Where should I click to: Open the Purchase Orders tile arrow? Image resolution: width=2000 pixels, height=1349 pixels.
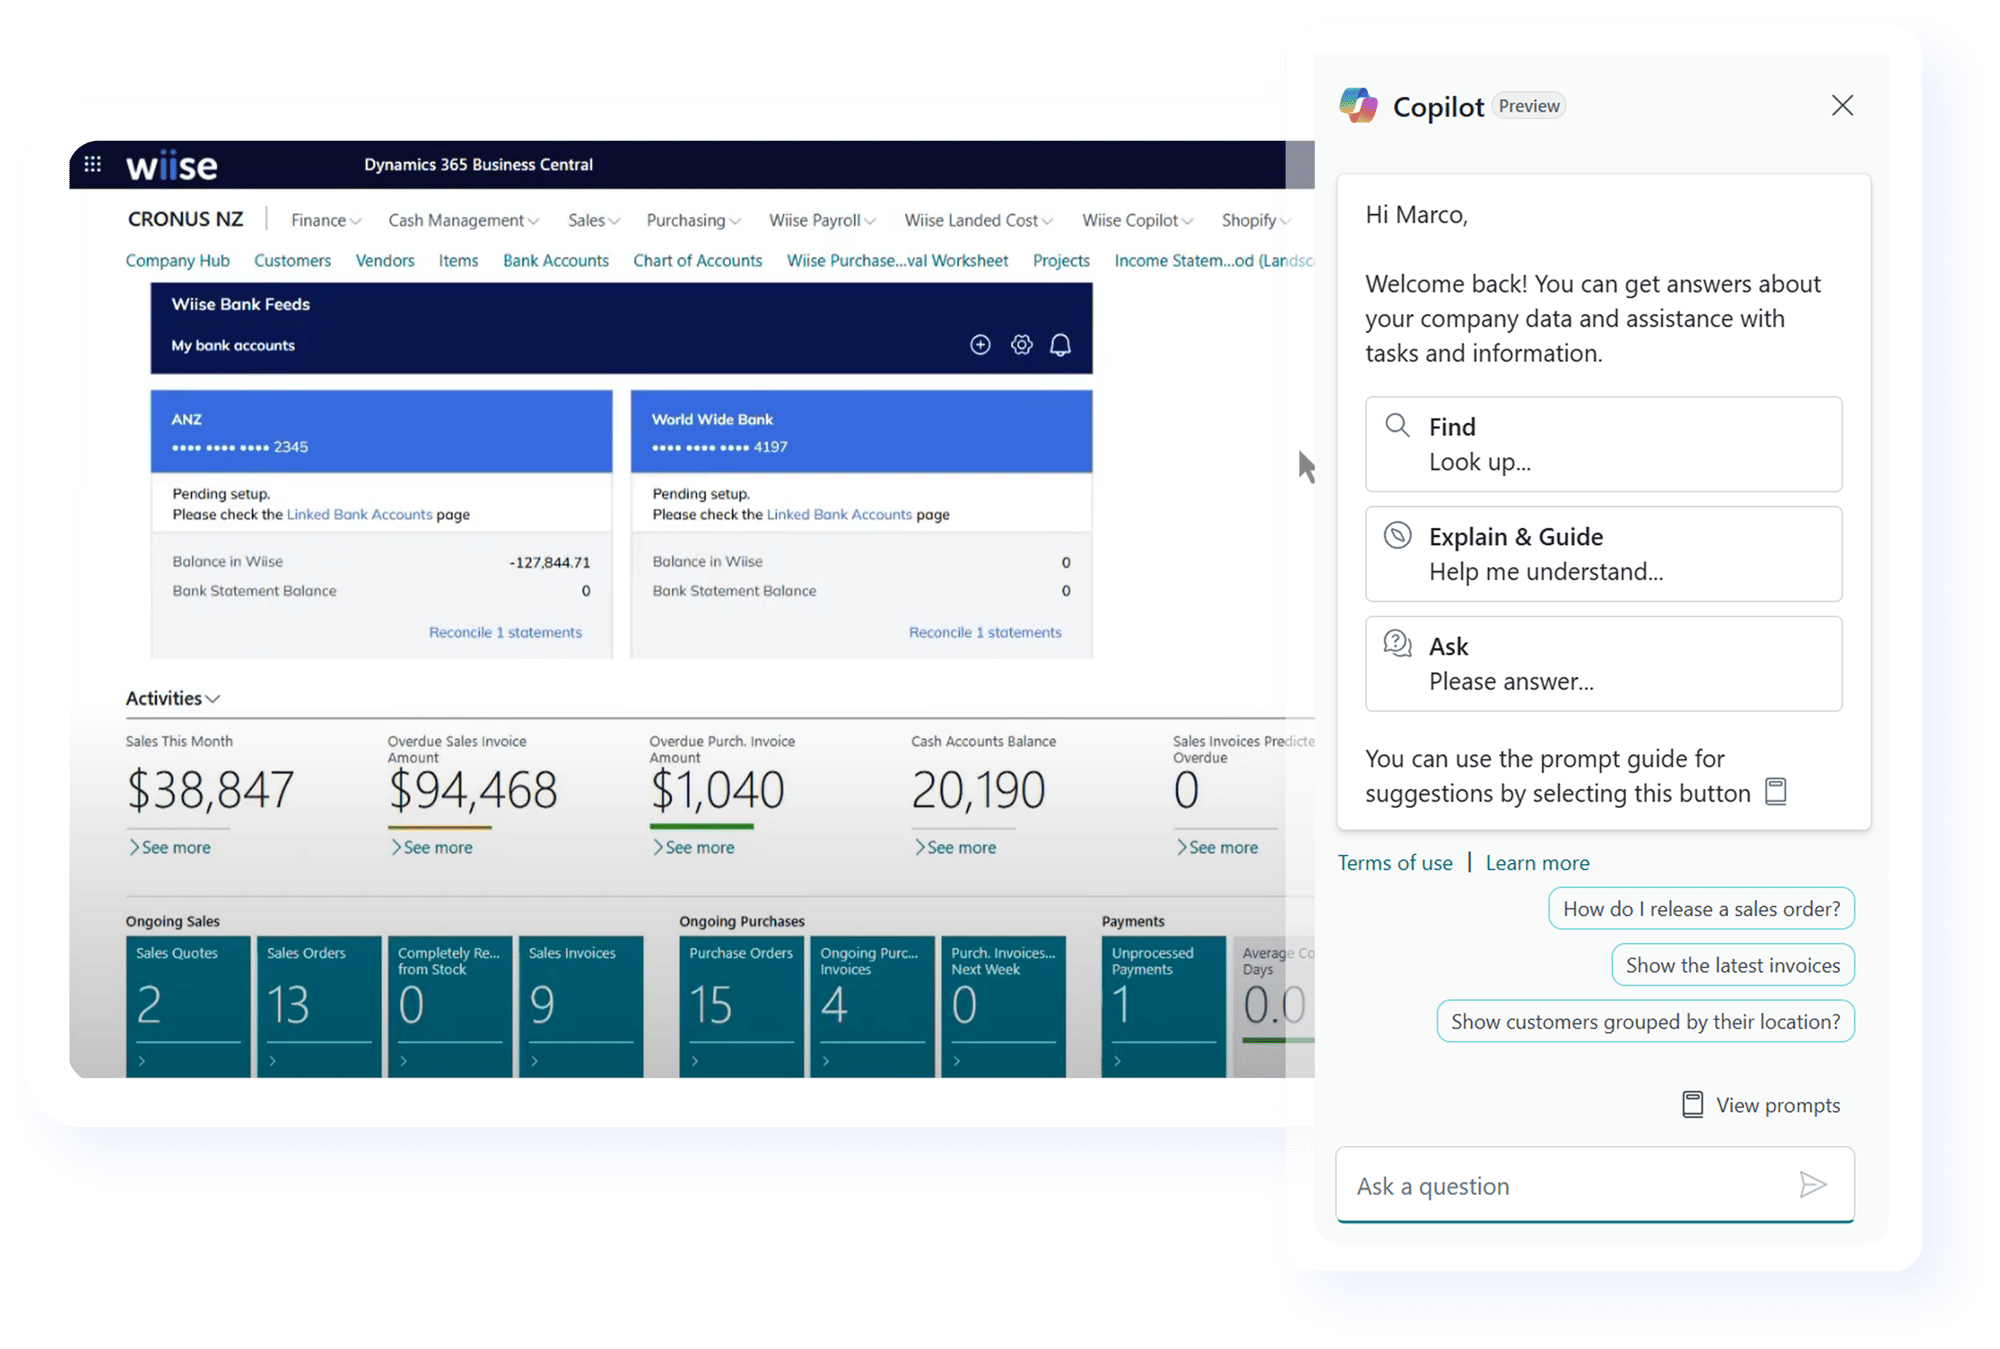pyautogui.click(x=695, y=1061)
